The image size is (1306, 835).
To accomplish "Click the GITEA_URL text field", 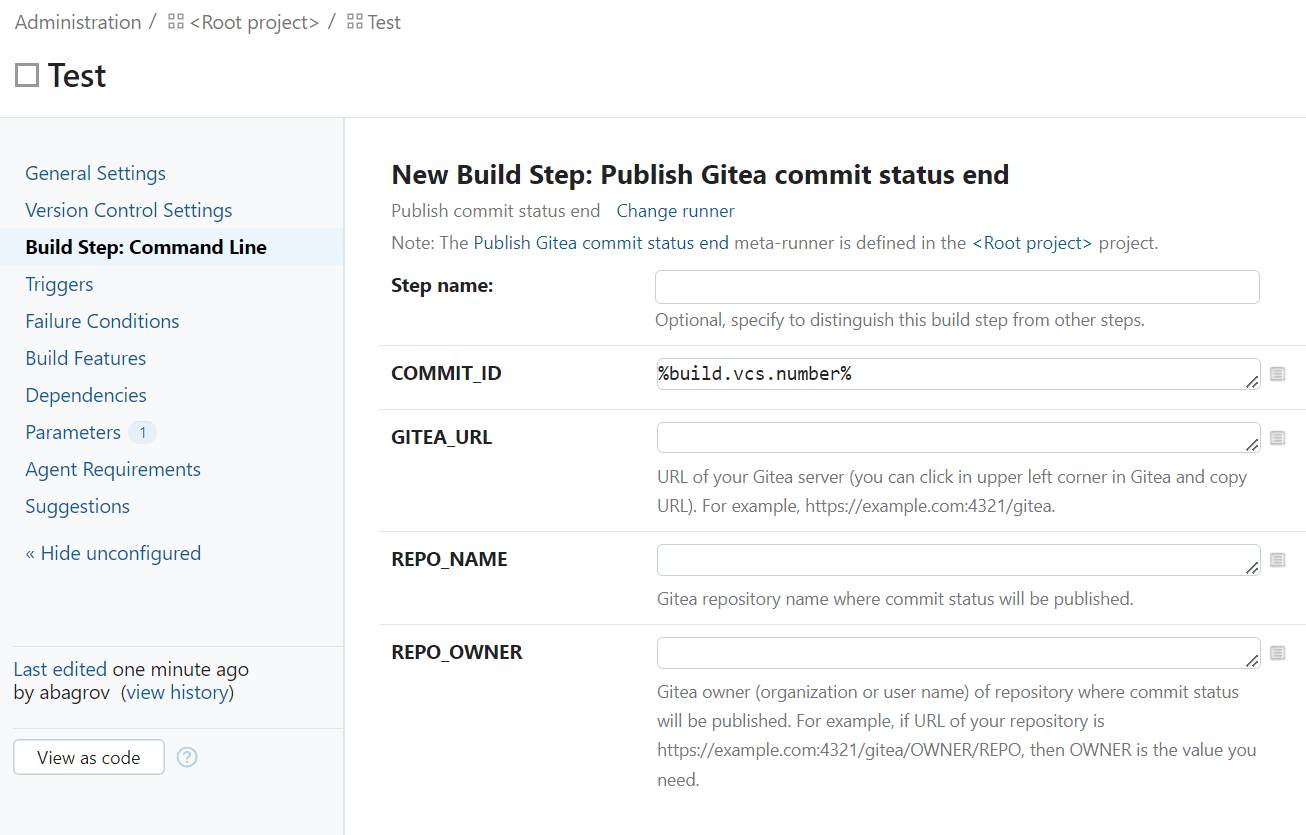I will [x=958, y=438].
